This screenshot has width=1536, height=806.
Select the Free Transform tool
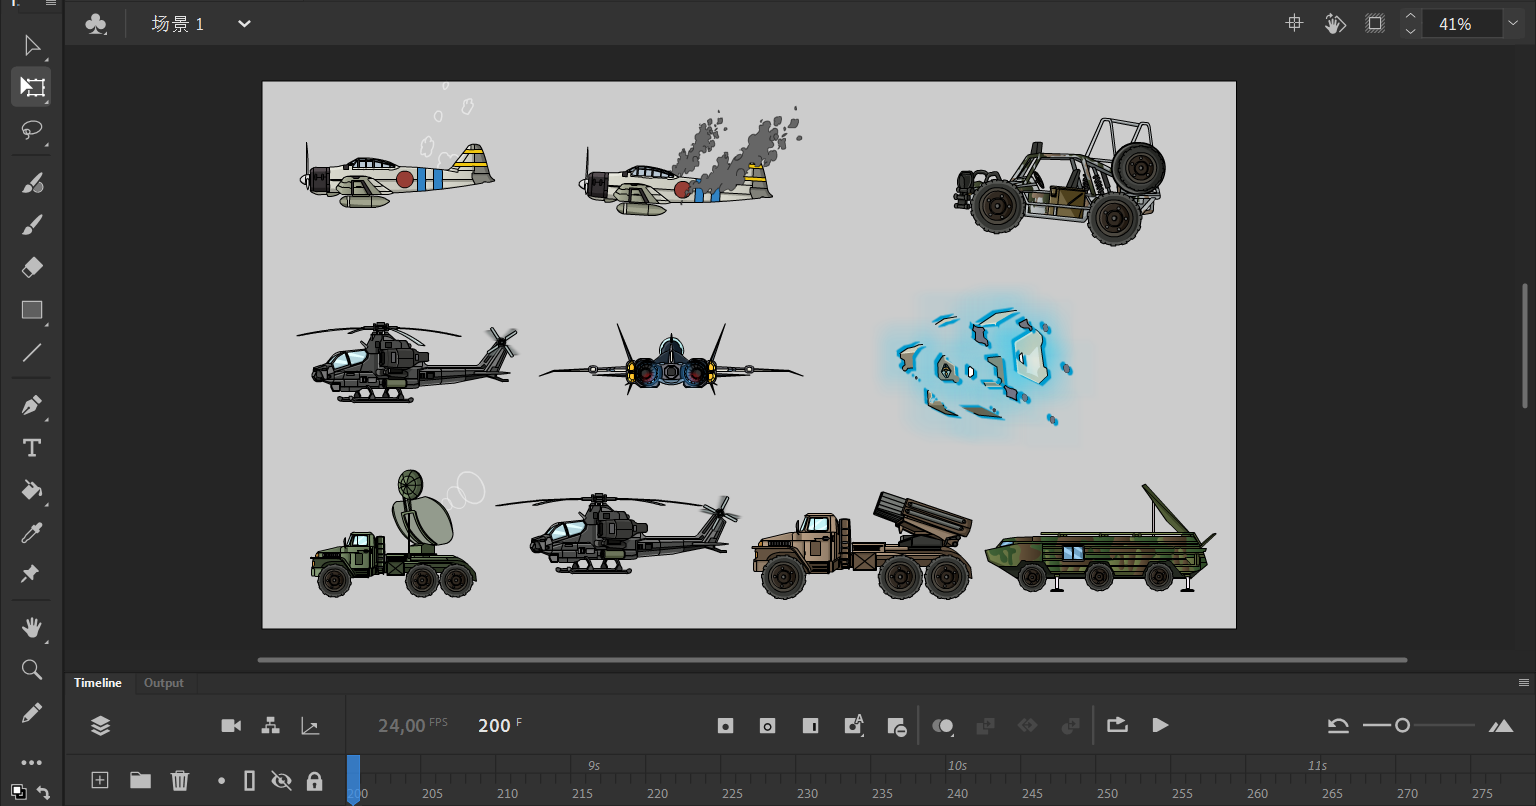(32, 87)
